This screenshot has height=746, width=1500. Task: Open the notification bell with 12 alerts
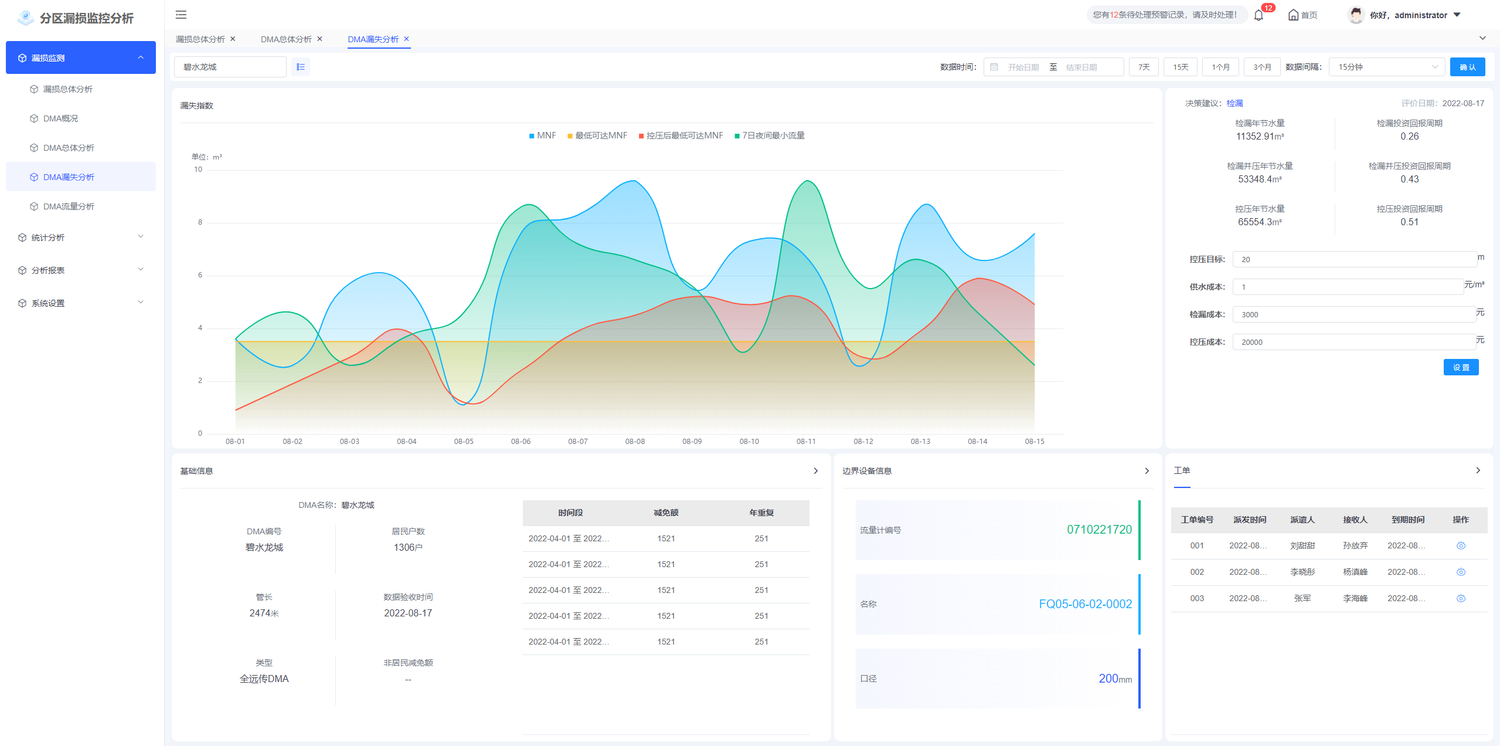(x=1259, y=15)
